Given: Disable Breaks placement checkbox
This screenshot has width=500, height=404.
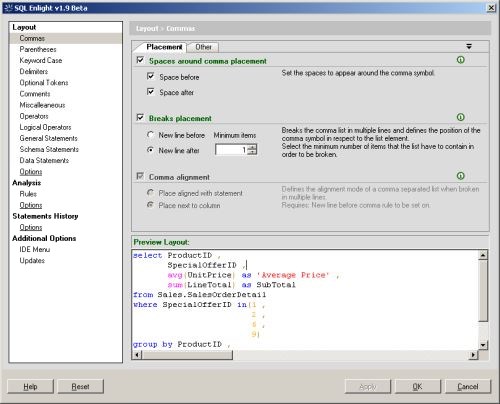Looking at the screenshot, I should 140,118.
